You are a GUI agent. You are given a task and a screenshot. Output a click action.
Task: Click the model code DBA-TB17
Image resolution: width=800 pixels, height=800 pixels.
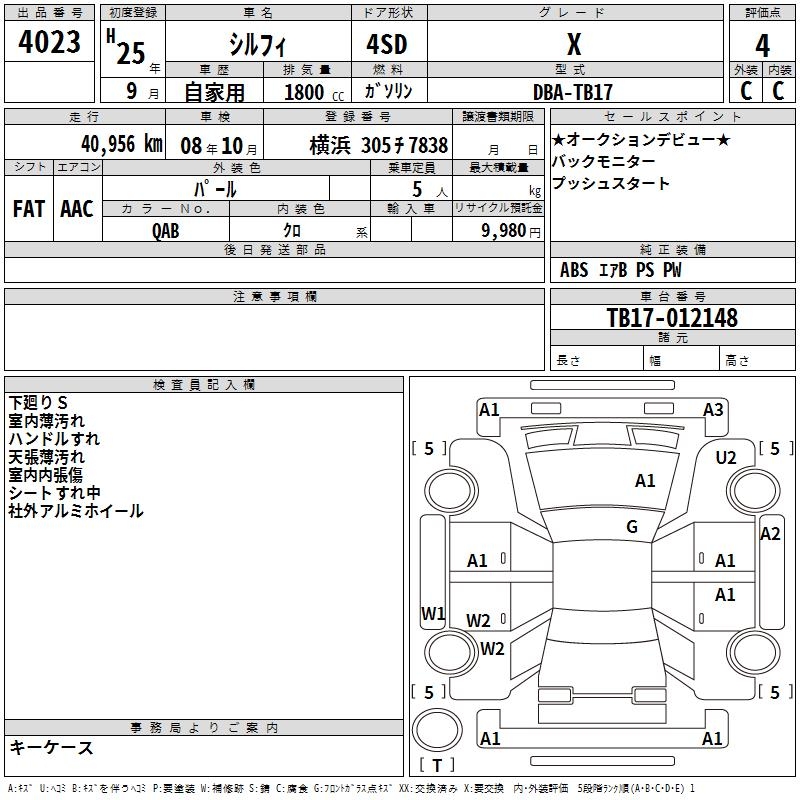click(572, 92)
